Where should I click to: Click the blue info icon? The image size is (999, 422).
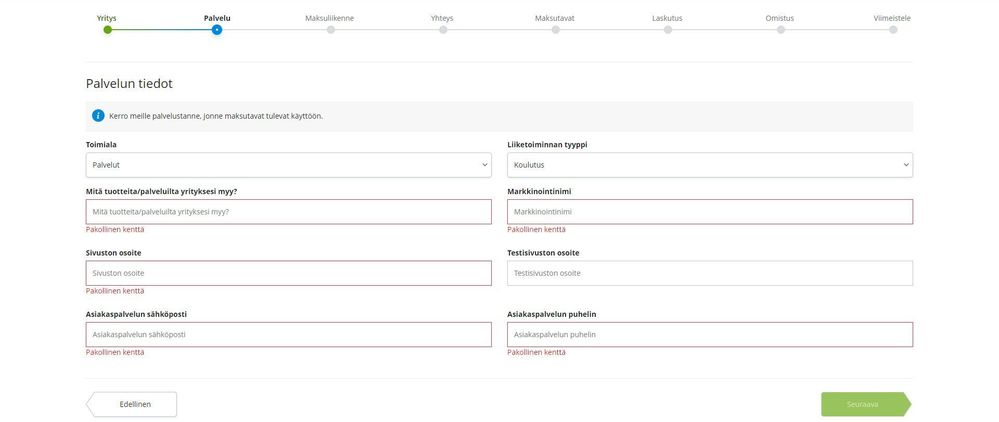point(98,116)
